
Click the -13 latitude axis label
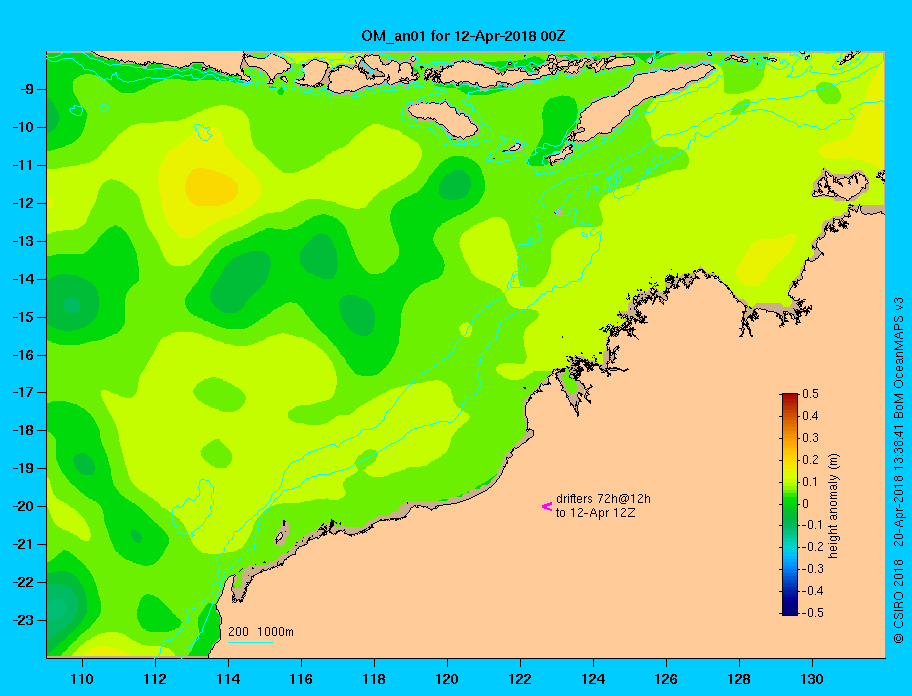point(23,241)
